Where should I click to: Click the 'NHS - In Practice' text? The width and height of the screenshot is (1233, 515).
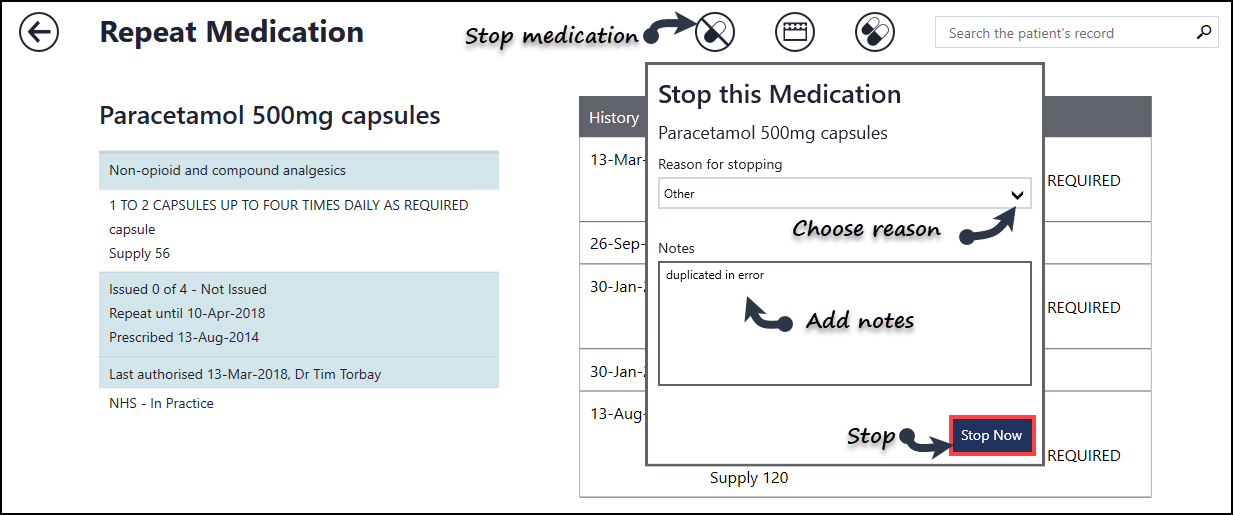pos(161,403)
